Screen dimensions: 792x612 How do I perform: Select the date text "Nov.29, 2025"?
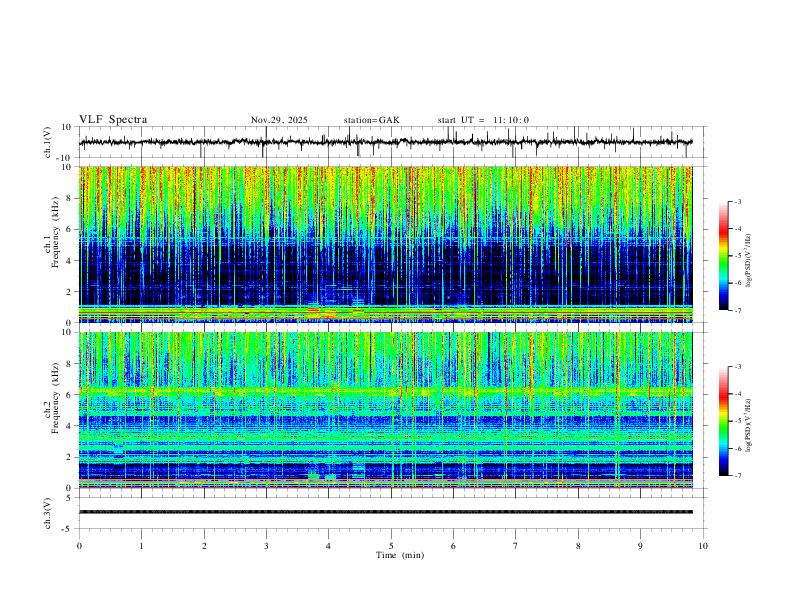pyautogui.click(x=279, y=120)
